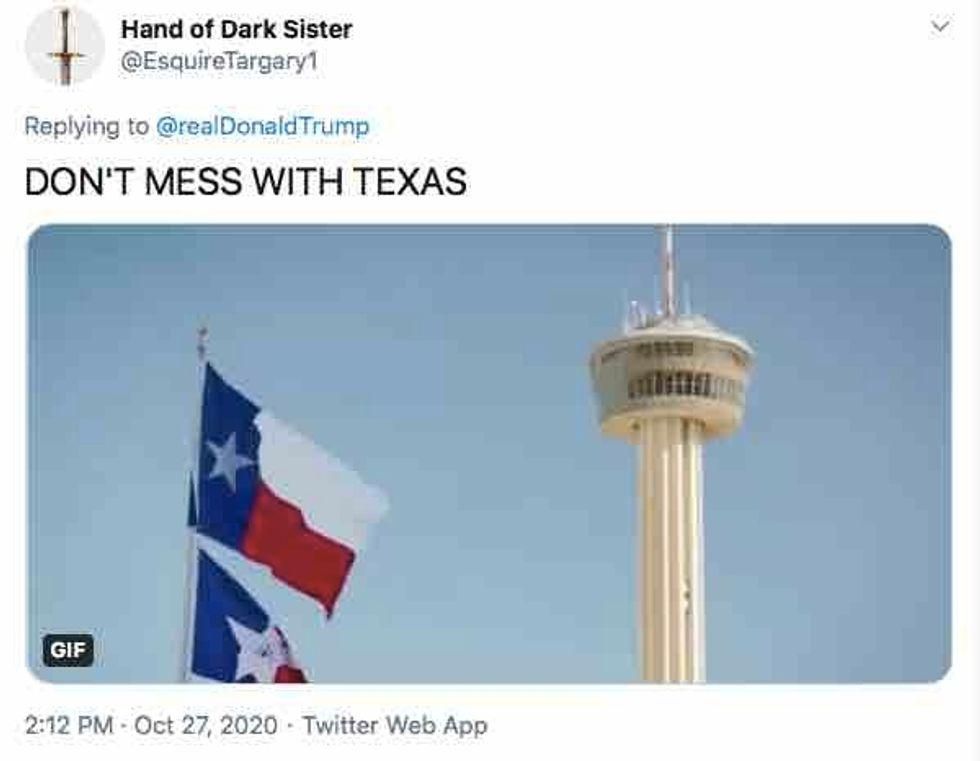Select the DON'T MESS WITH TEXAS tweet text

pos(246,181)
